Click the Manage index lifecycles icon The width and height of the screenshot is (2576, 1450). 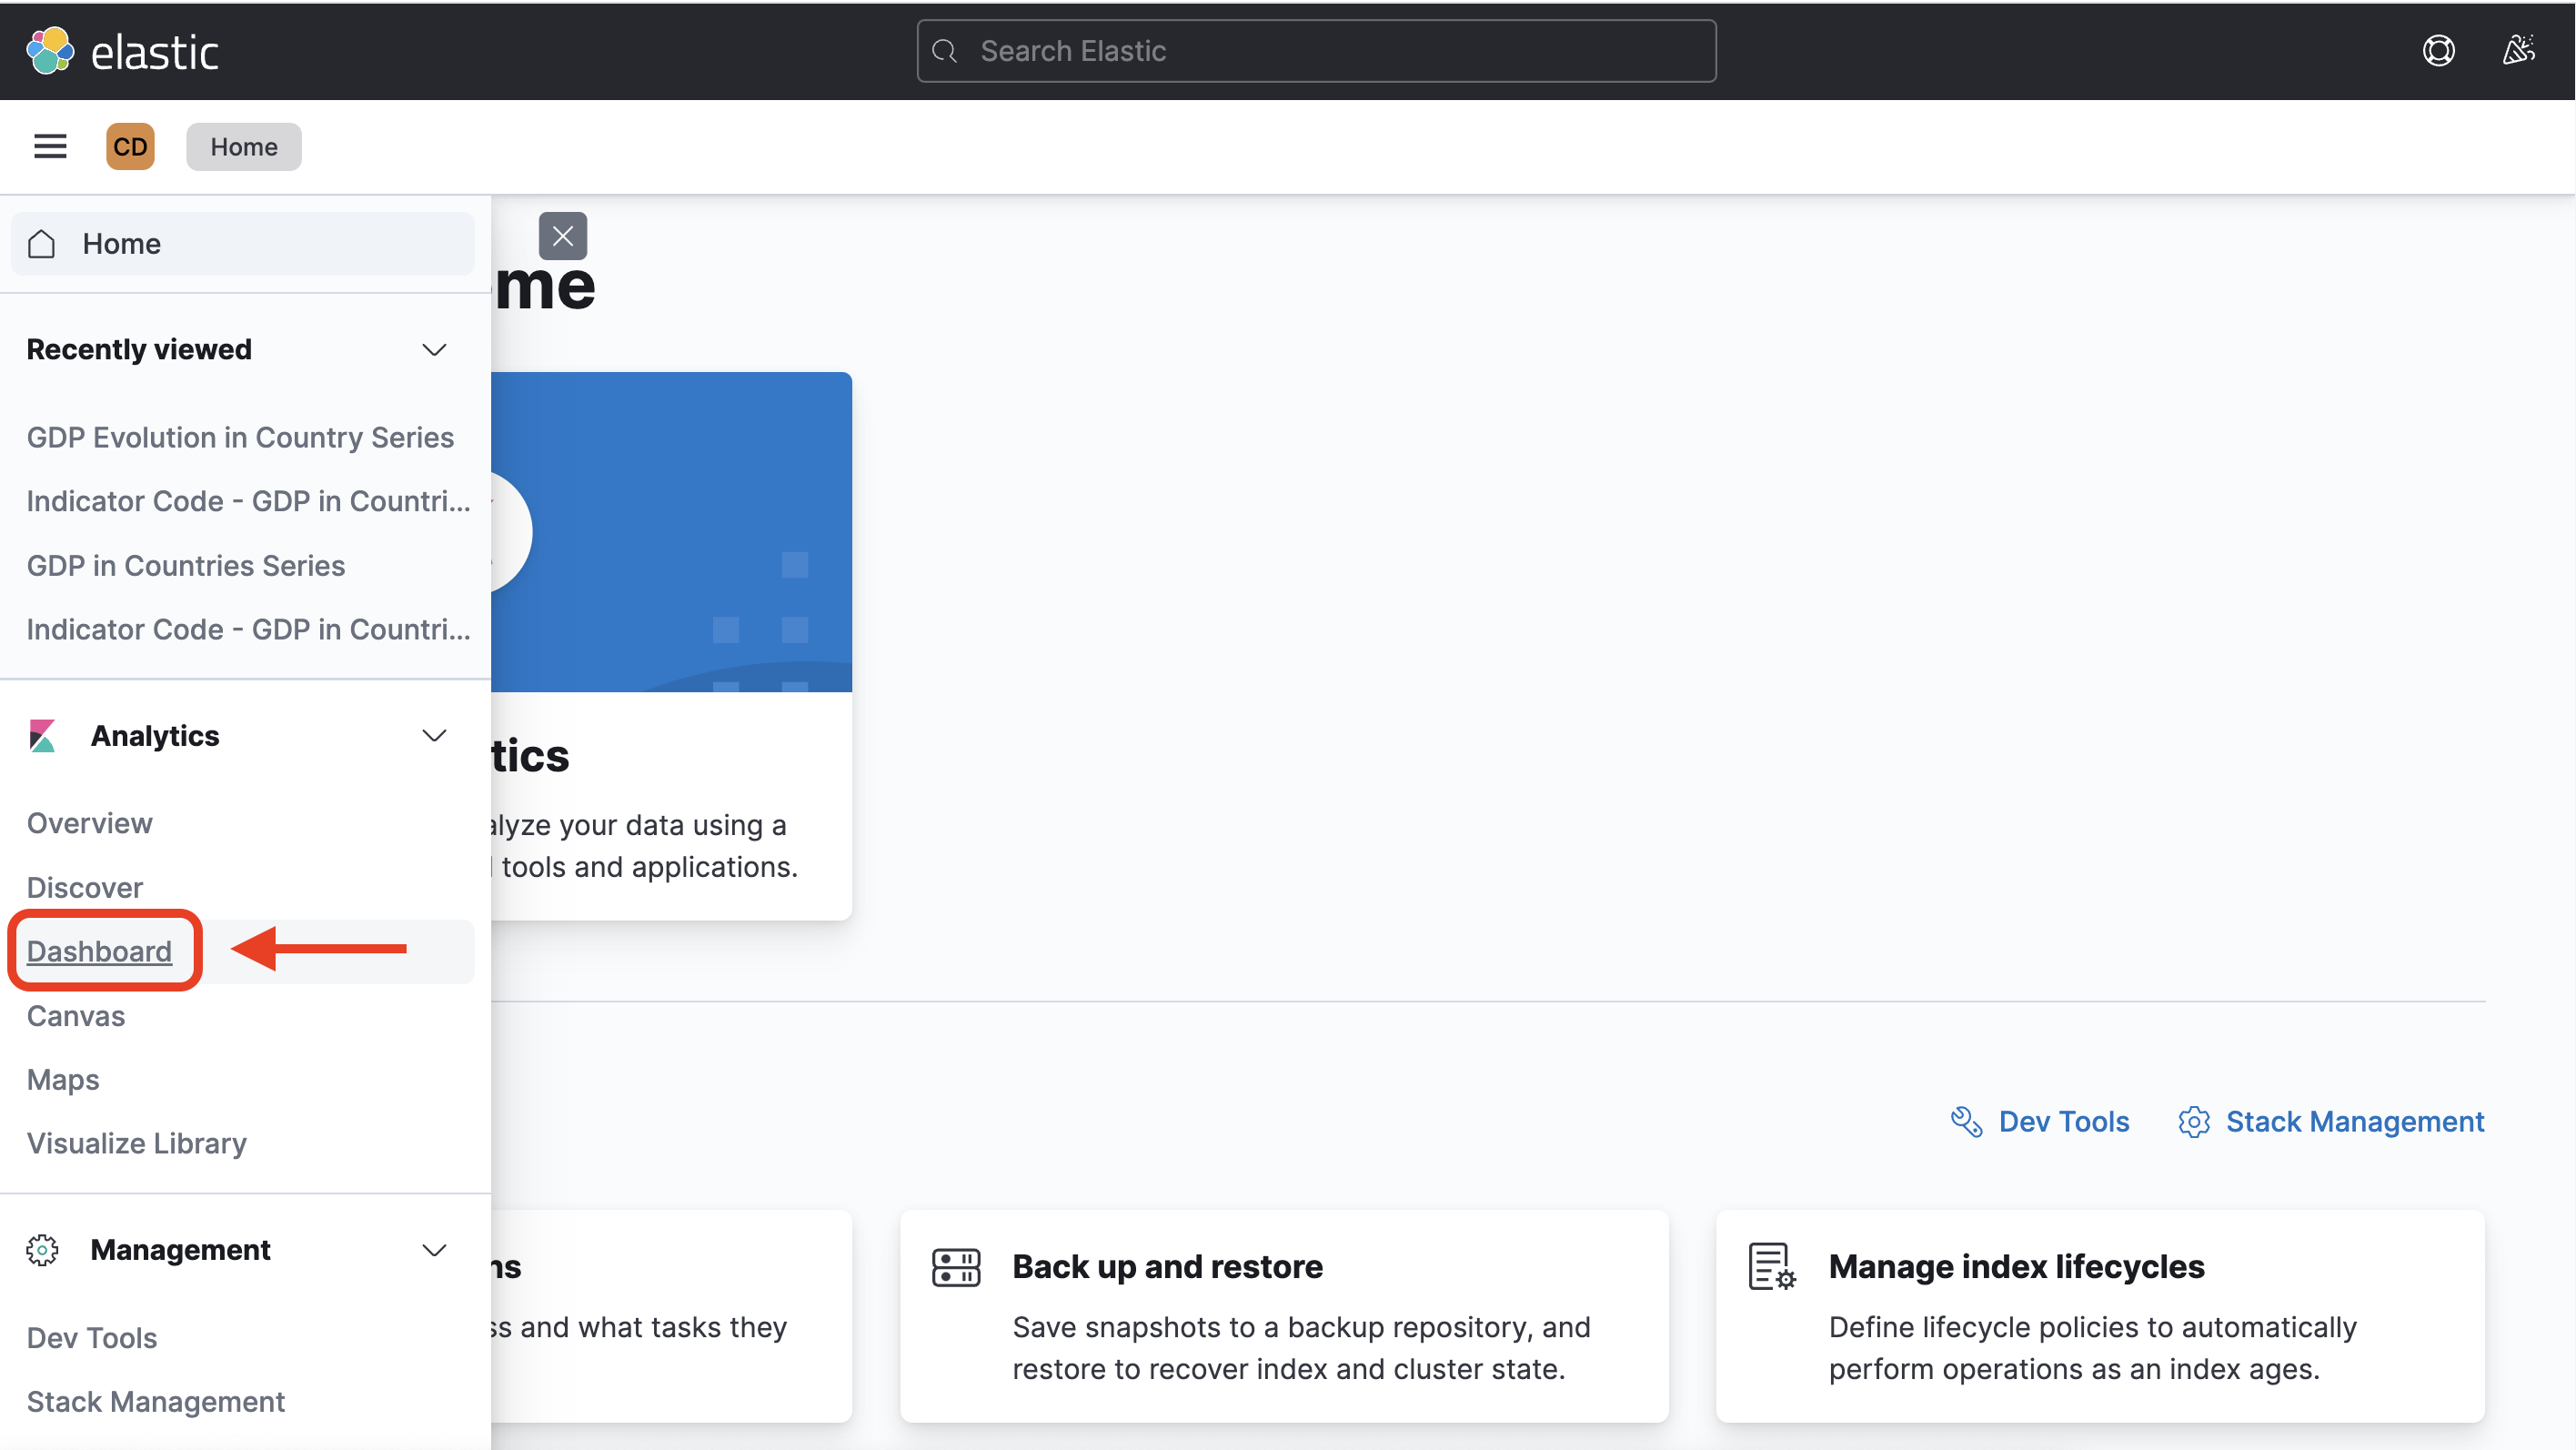click(1772, 1267)
